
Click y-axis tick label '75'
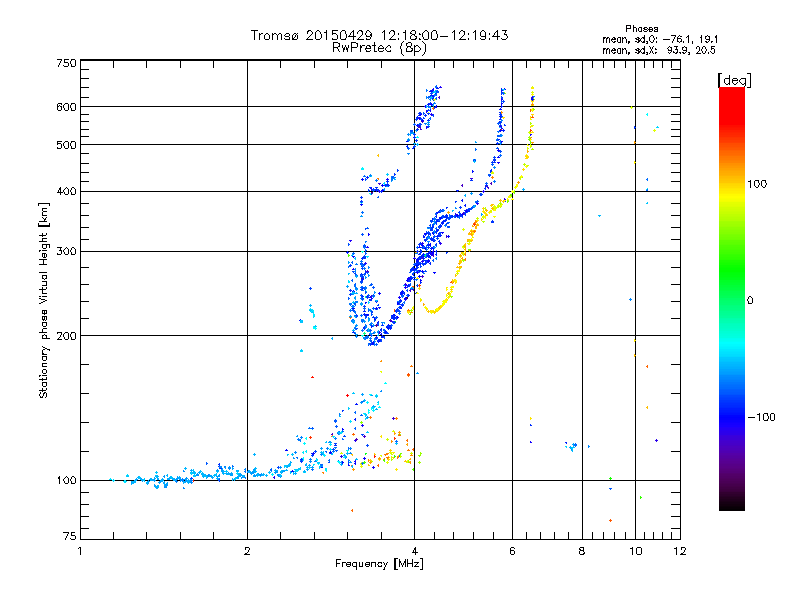point(70,536)
